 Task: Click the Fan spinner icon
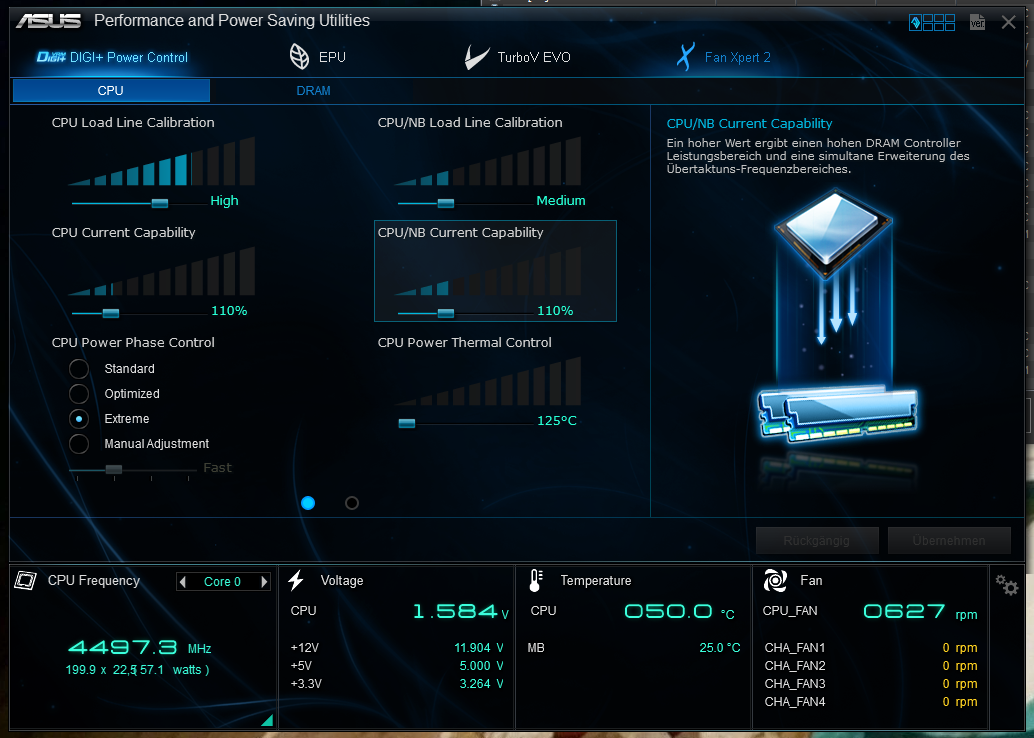[x=775, y=580]
